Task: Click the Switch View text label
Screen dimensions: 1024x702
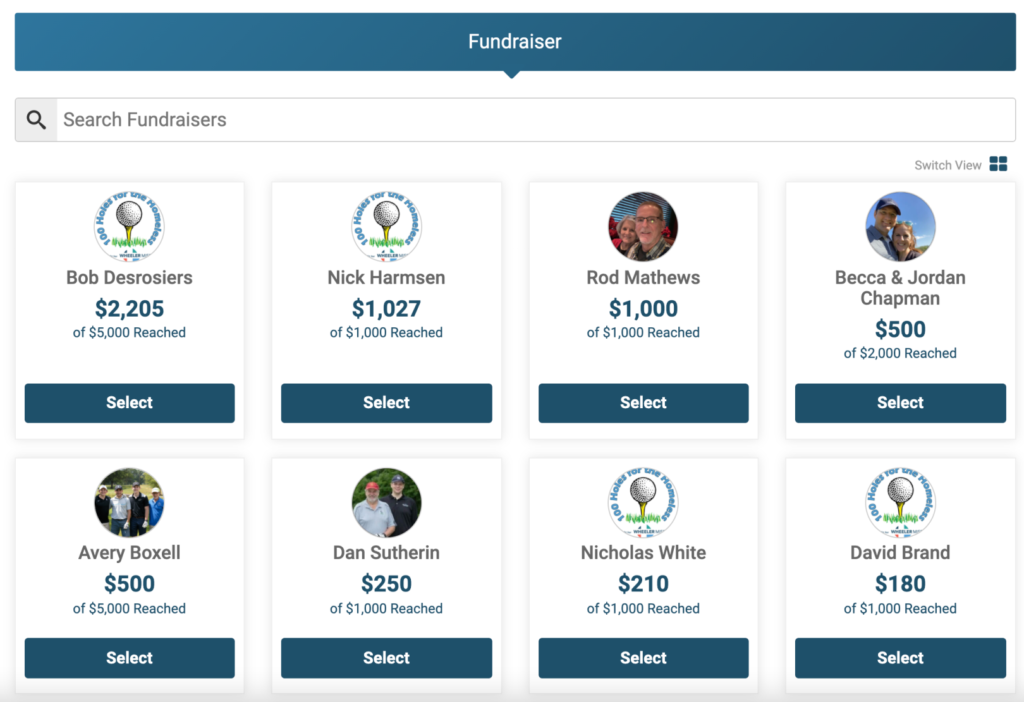Action: (x=947, y=165)
